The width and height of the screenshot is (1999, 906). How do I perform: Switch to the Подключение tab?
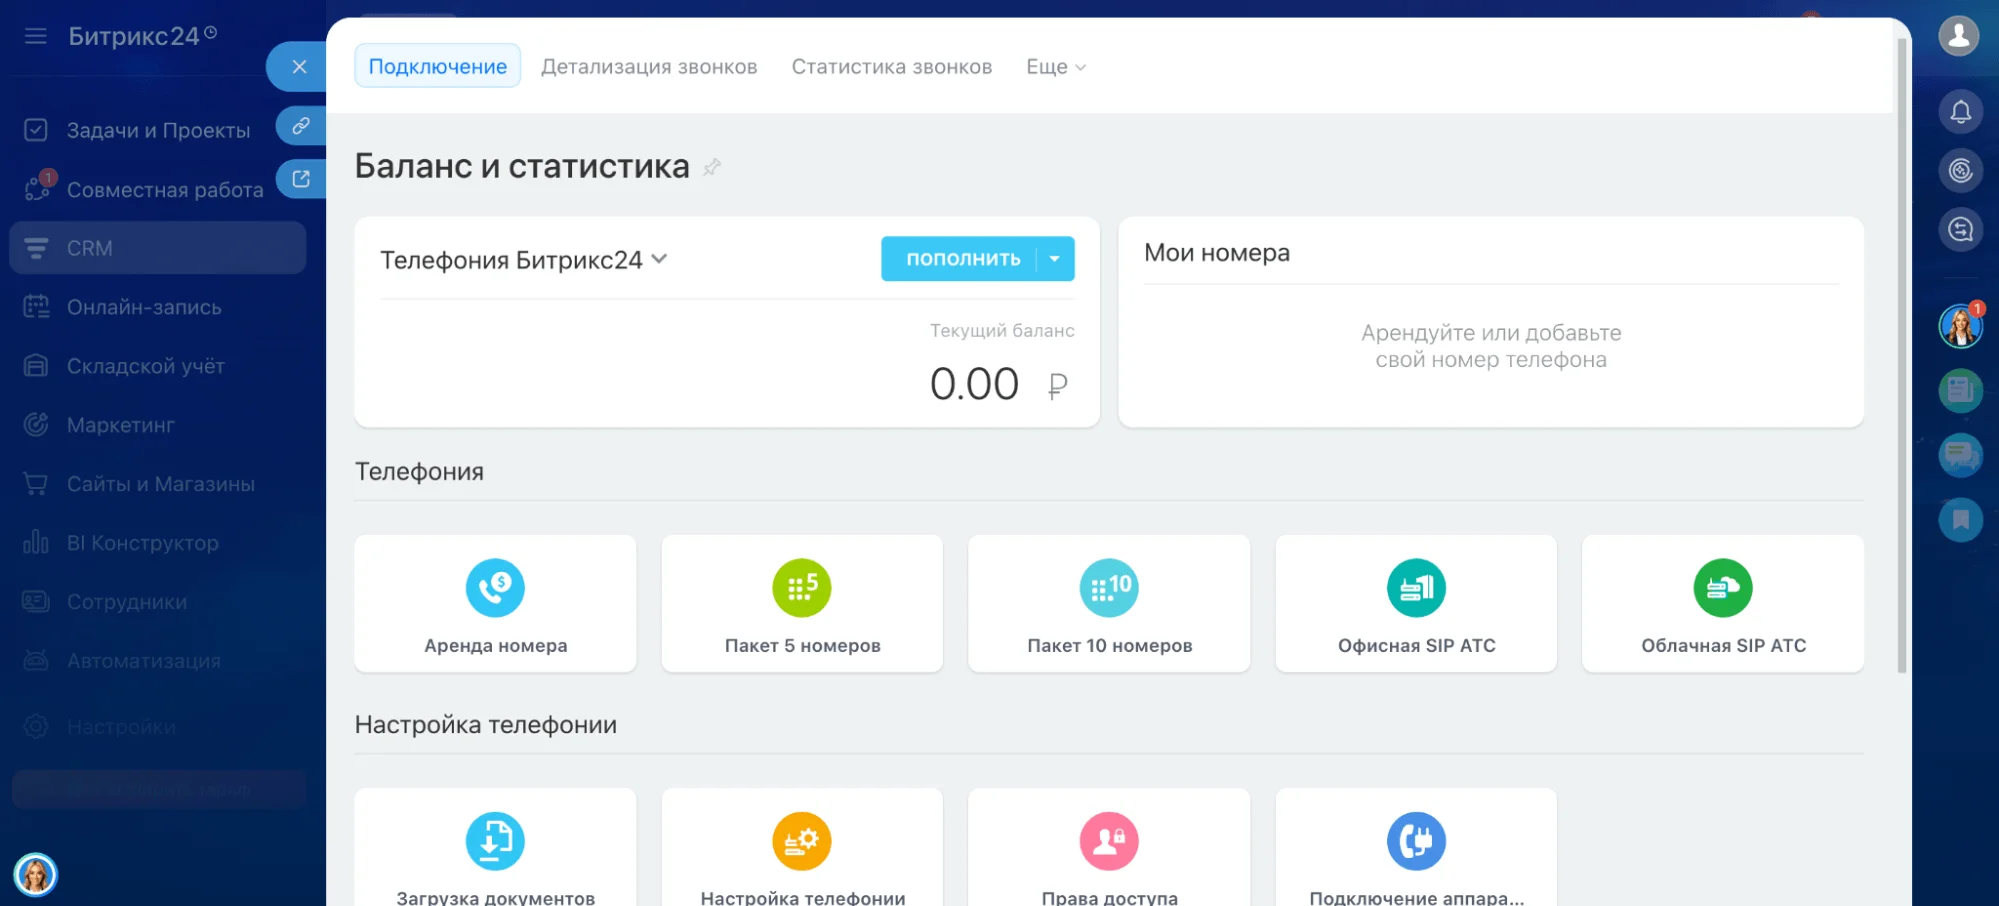tap(438, 66)
